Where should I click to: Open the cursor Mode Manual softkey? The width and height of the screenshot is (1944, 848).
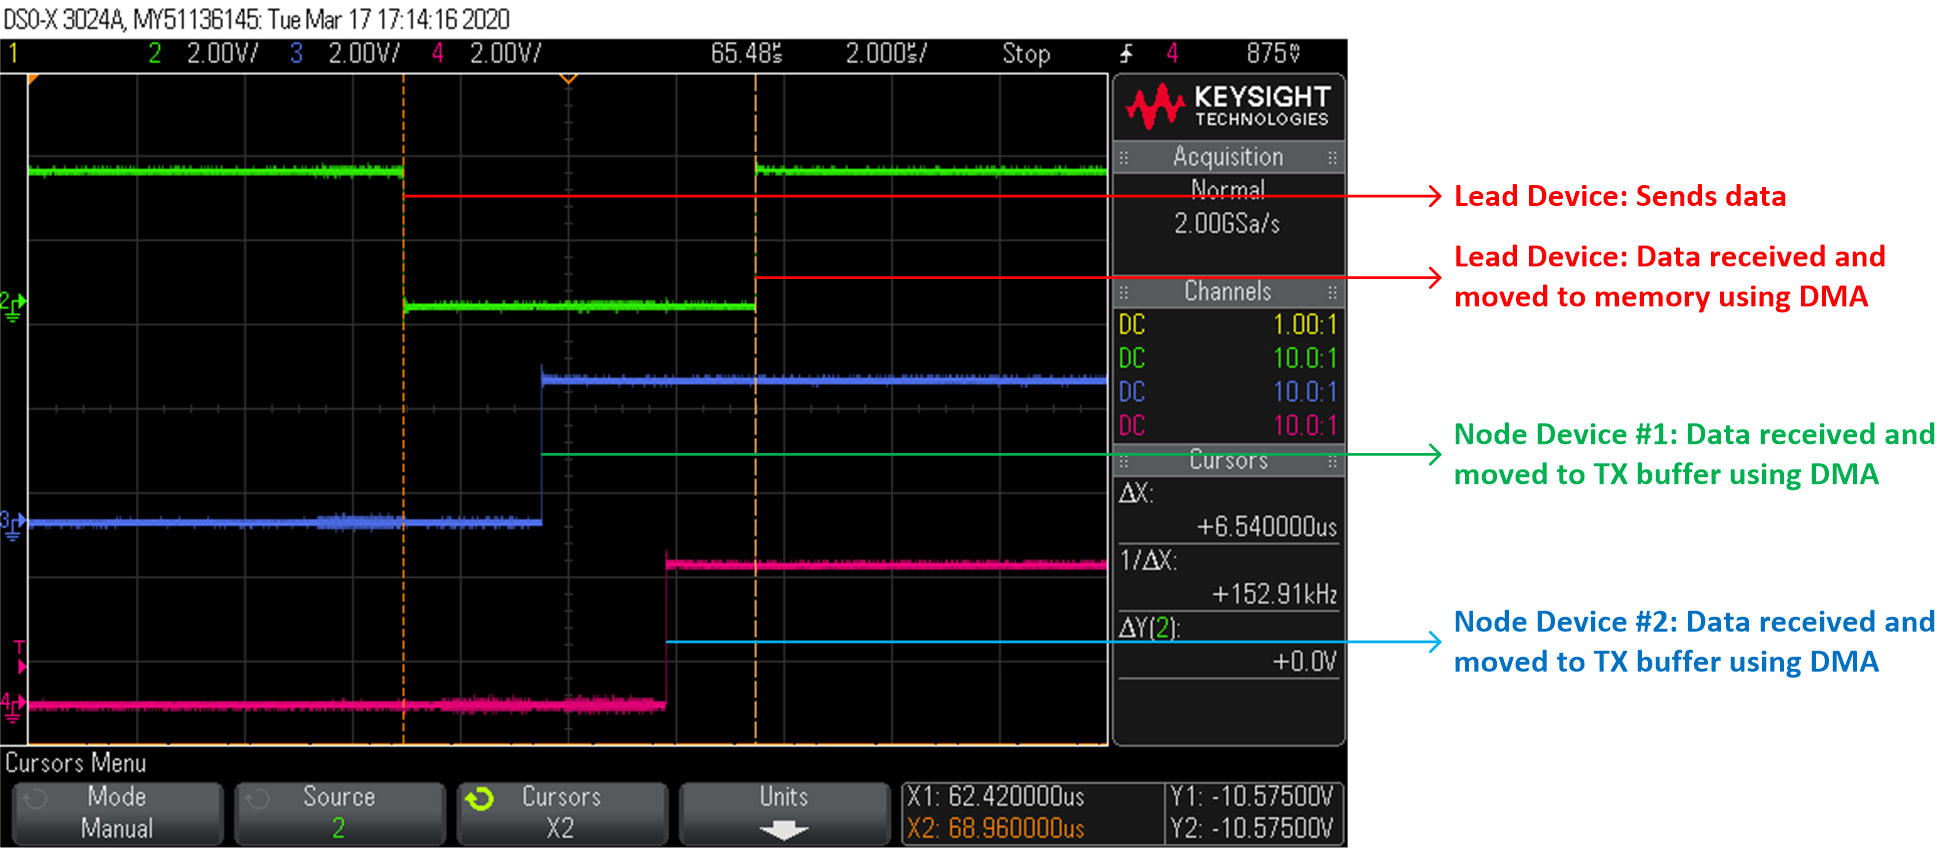(x=117, y=812)
